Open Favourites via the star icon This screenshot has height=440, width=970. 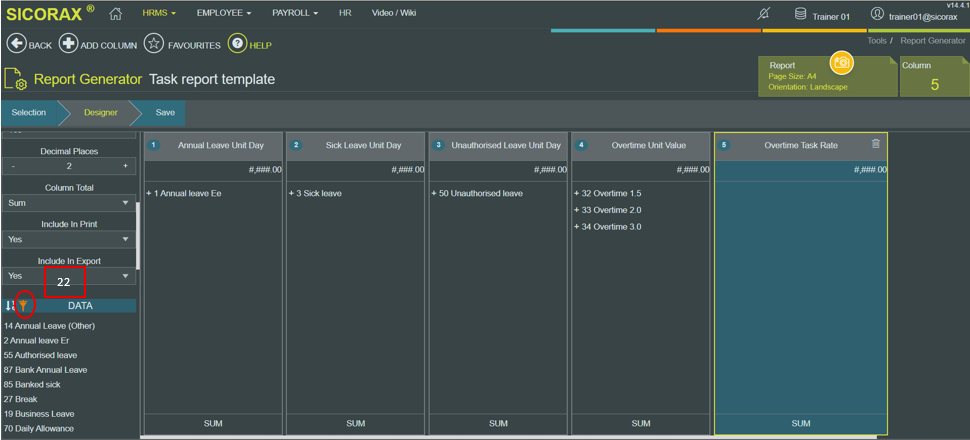coord(153,45)
